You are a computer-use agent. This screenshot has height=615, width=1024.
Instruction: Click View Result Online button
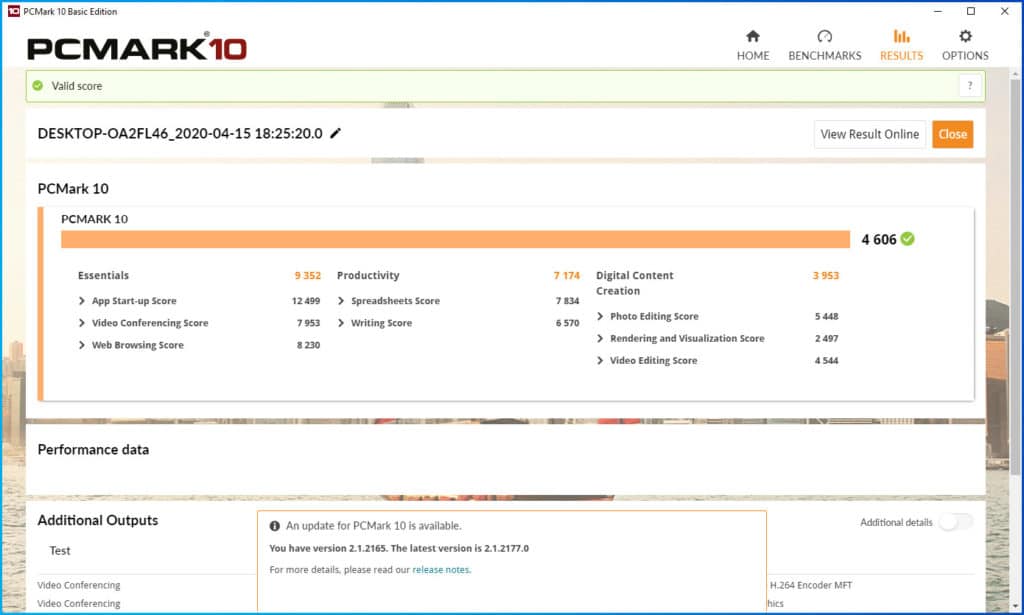[870, 134]
